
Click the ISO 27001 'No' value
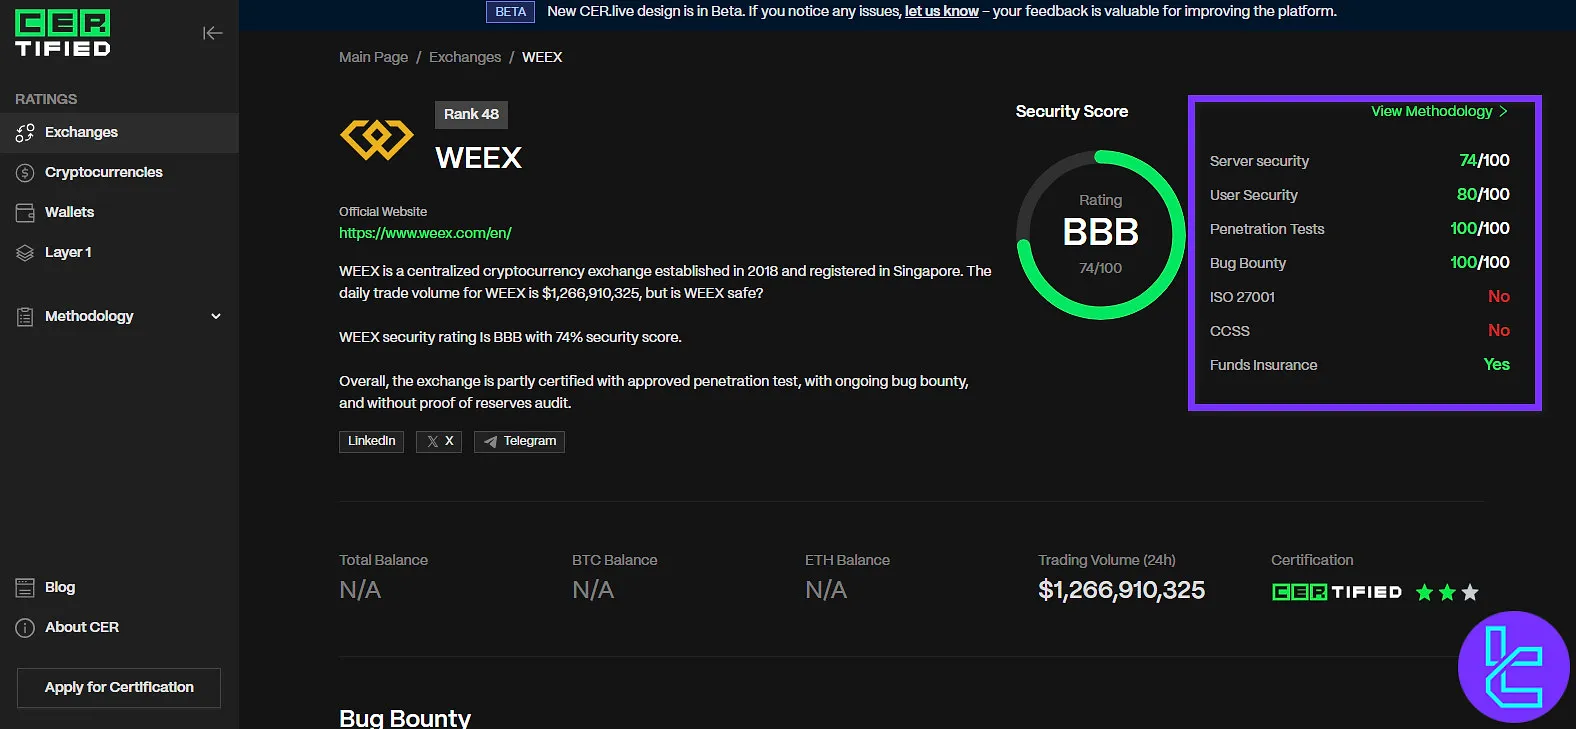click(x=1499, y=296)
